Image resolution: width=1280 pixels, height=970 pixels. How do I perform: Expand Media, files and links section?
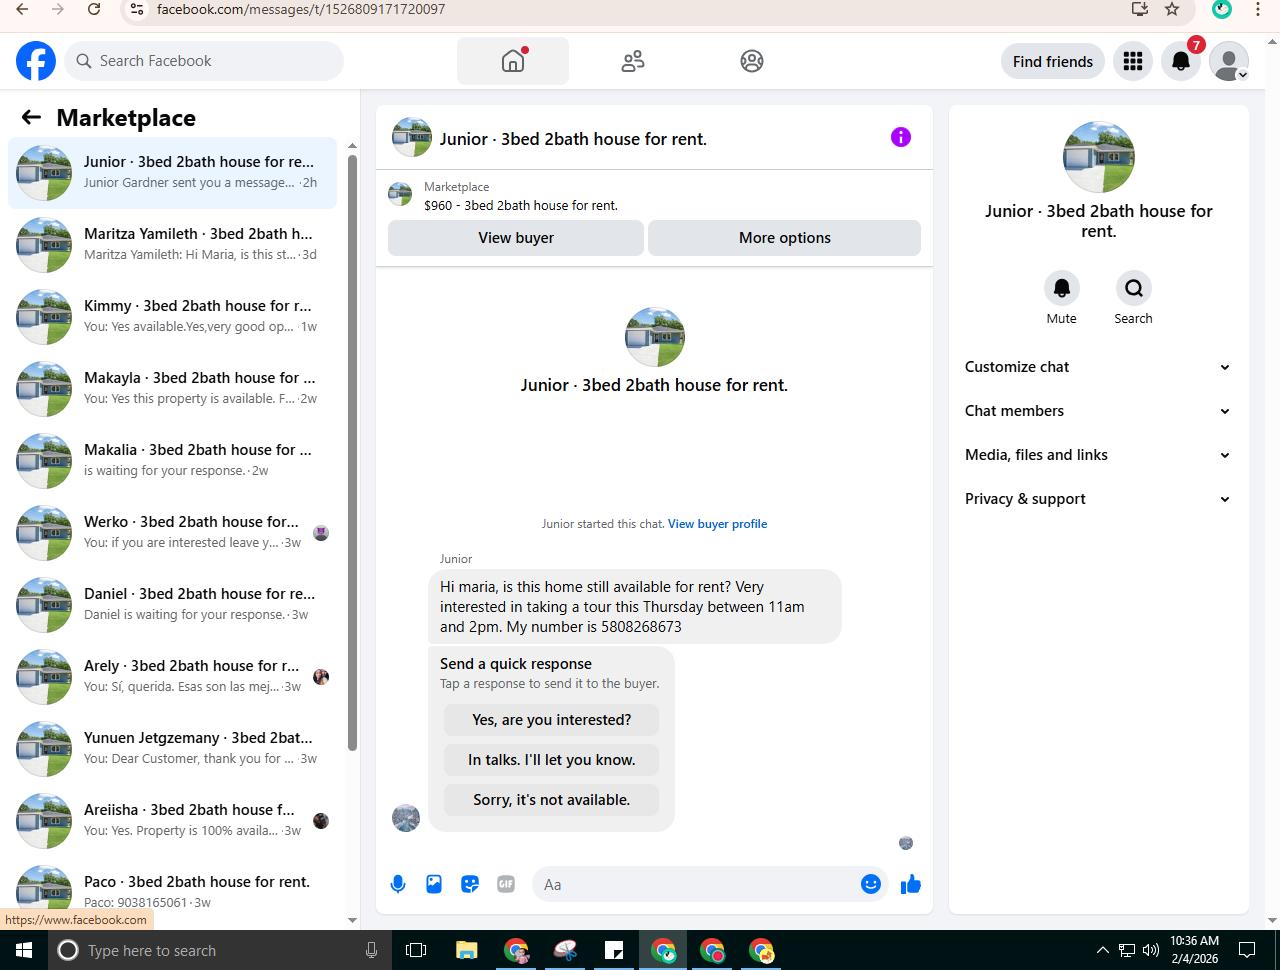pos(1097,455)
